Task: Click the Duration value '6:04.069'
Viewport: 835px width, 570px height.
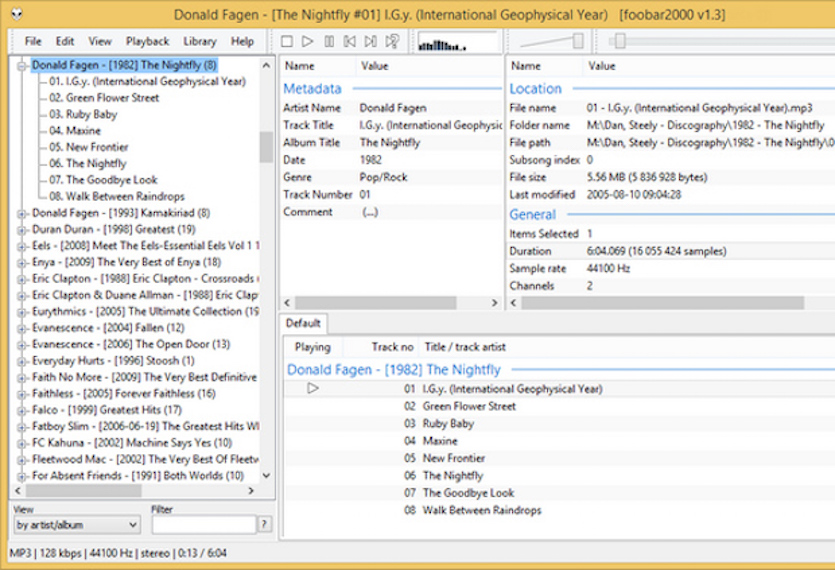Action: point(656,251)
